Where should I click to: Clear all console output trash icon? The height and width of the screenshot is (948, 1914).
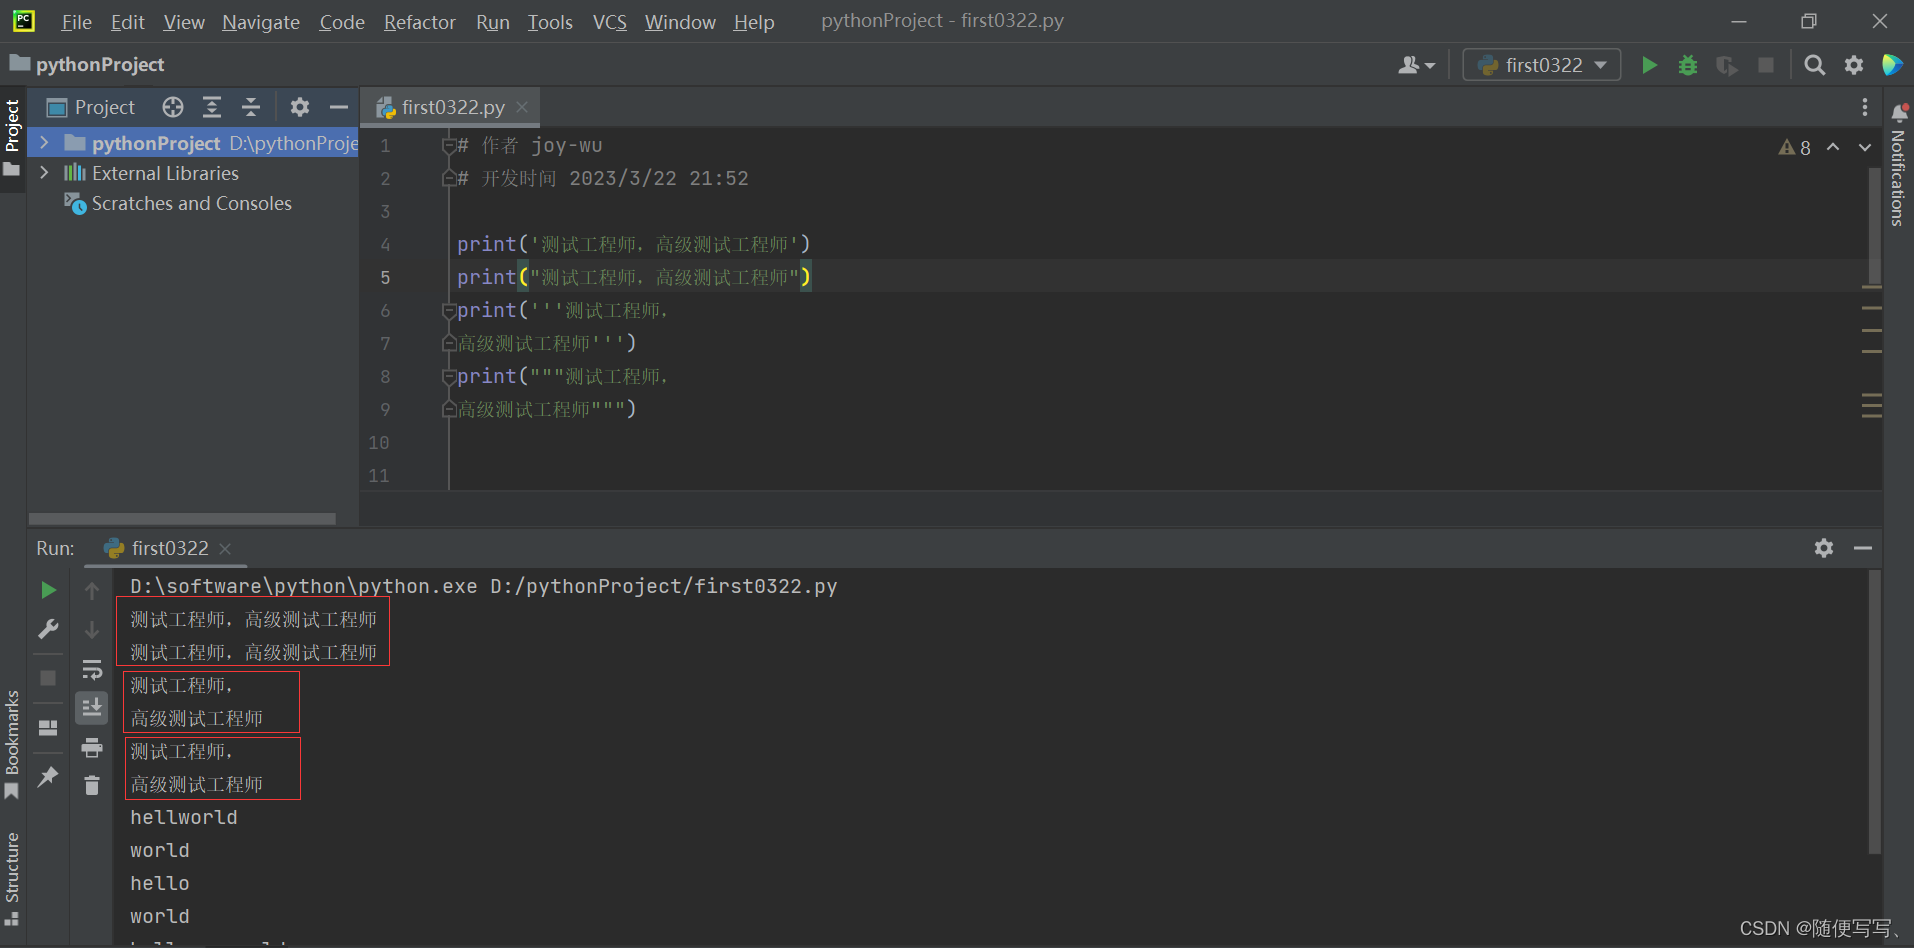pyautogui.click(x=92, y=786)
